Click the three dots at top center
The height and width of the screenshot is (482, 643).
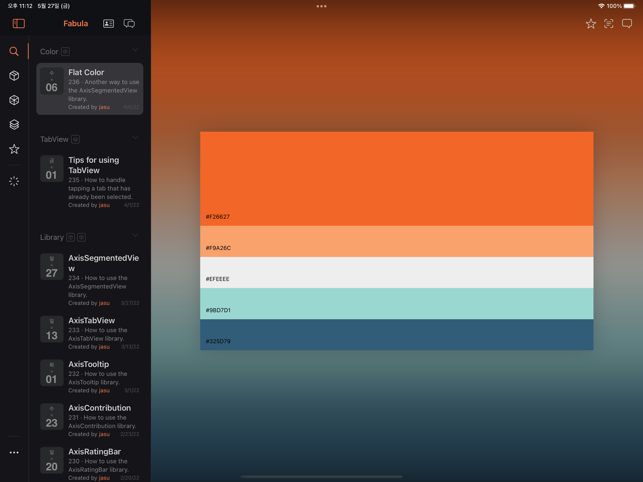coord(321,6)
